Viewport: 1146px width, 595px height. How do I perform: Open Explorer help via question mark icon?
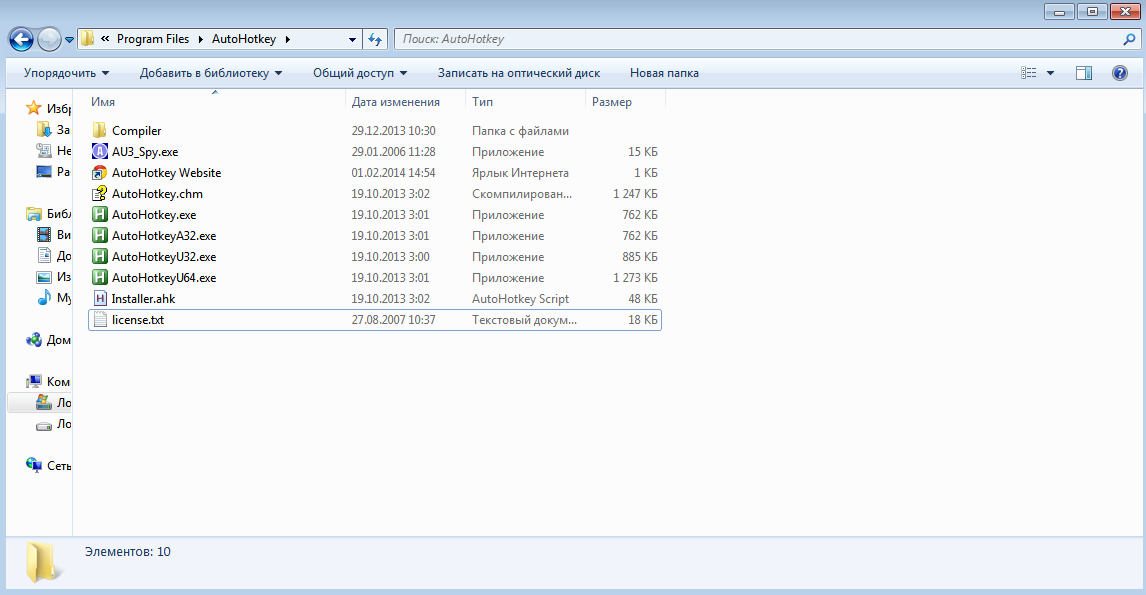[x=1120, y=73]
